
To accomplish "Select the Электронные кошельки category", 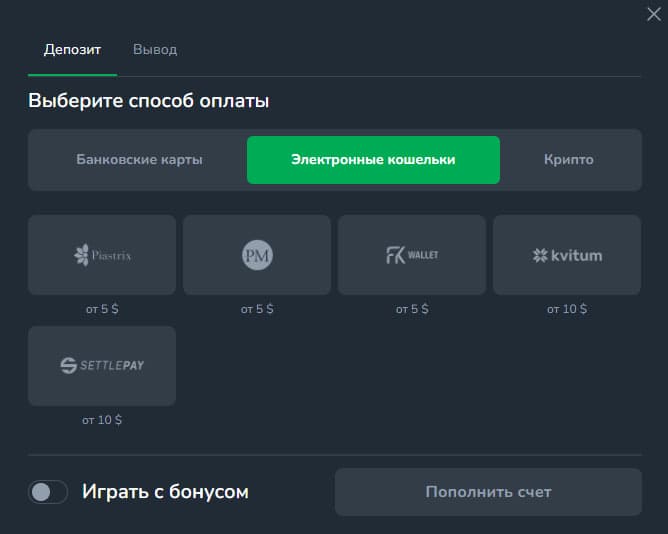I will tap(373, 160).
